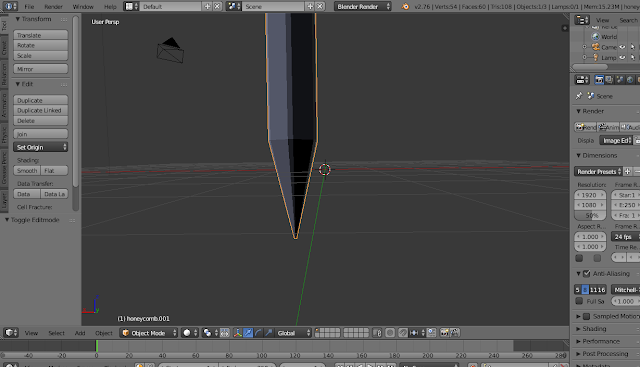640x367 pixels.
Task: Toggle the 3D manipulator axes icon
Action: coord(238,333)
